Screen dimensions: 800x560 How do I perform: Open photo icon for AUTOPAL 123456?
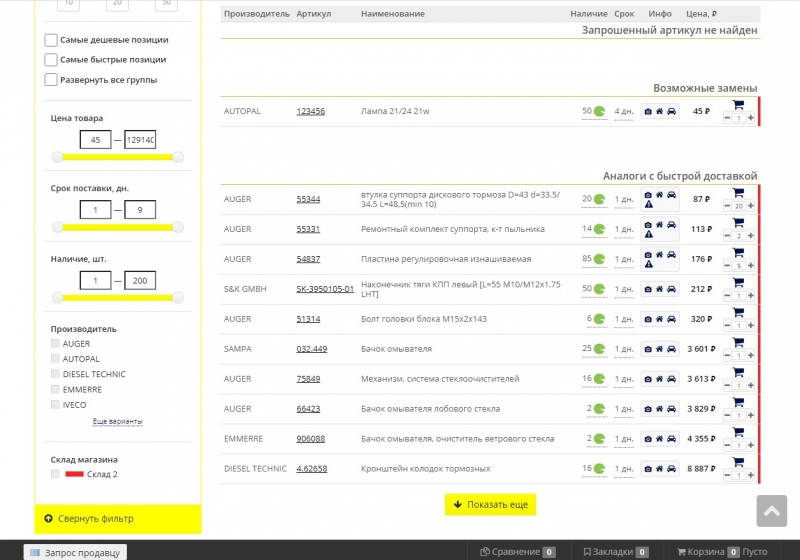pyautogui.click(x=648, y=111)
